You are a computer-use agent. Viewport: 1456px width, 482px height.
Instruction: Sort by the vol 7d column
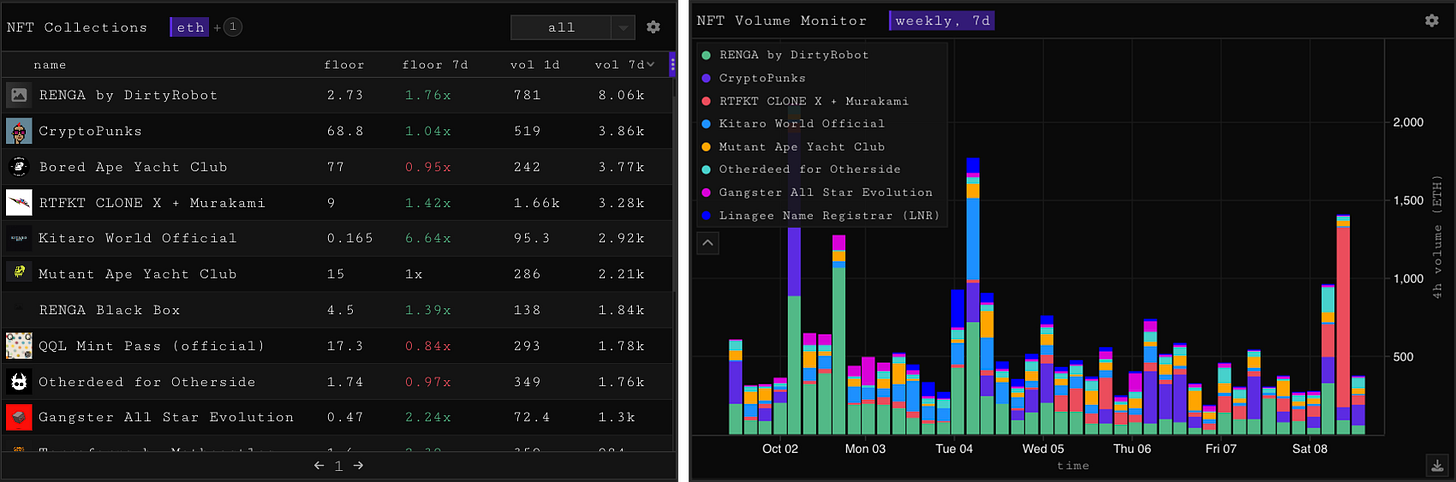[x=625, y=65]
